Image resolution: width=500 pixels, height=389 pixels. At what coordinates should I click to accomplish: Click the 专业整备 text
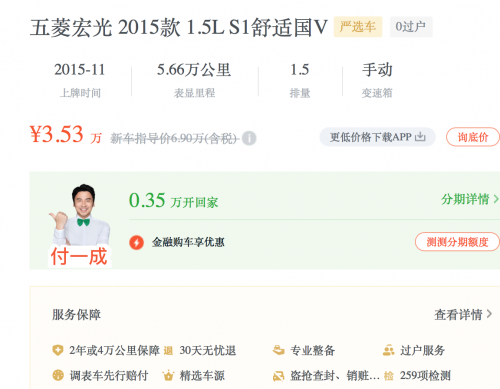click(312, 351)
